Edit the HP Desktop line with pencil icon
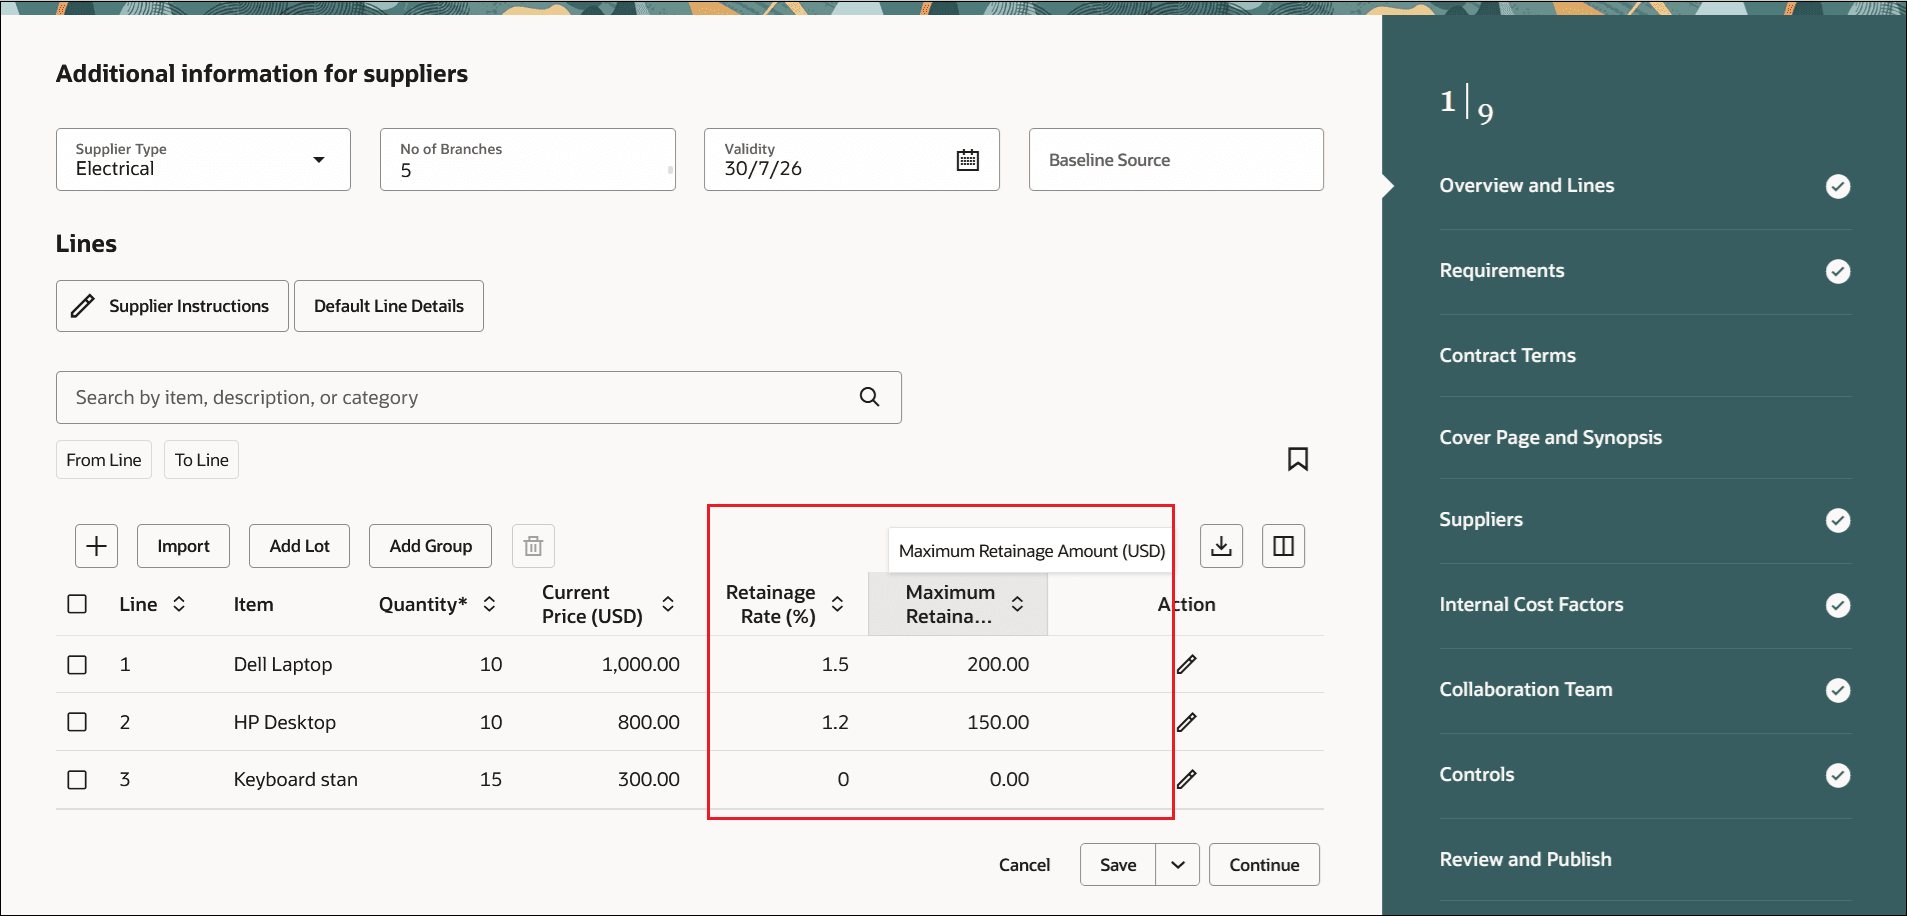The height and width of the screenshot is (916, 1907). point(1187,722)
